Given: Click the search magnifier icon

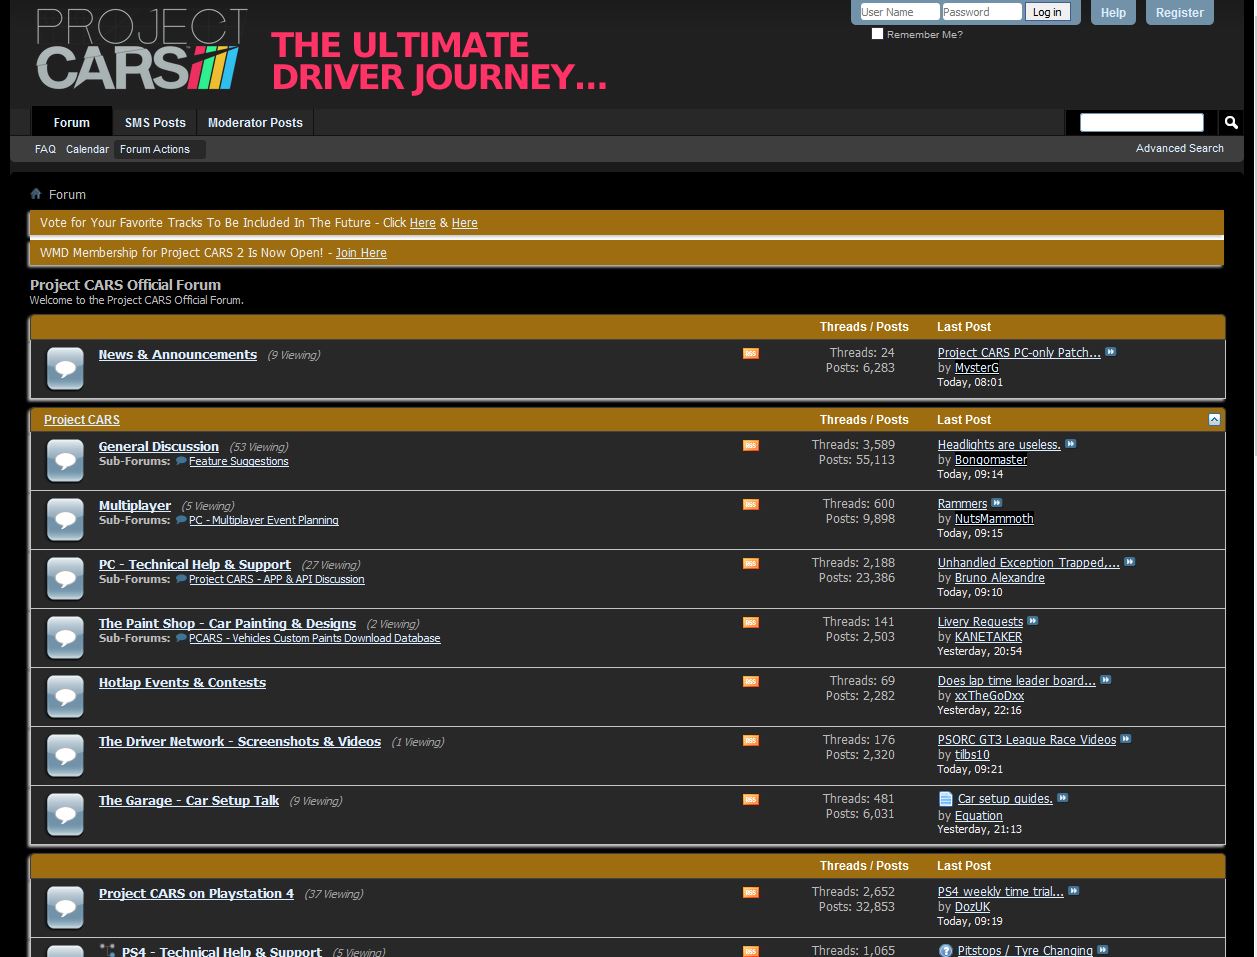Looking at the screenshot, I should pyautogui.click(x=1231, y=122).
